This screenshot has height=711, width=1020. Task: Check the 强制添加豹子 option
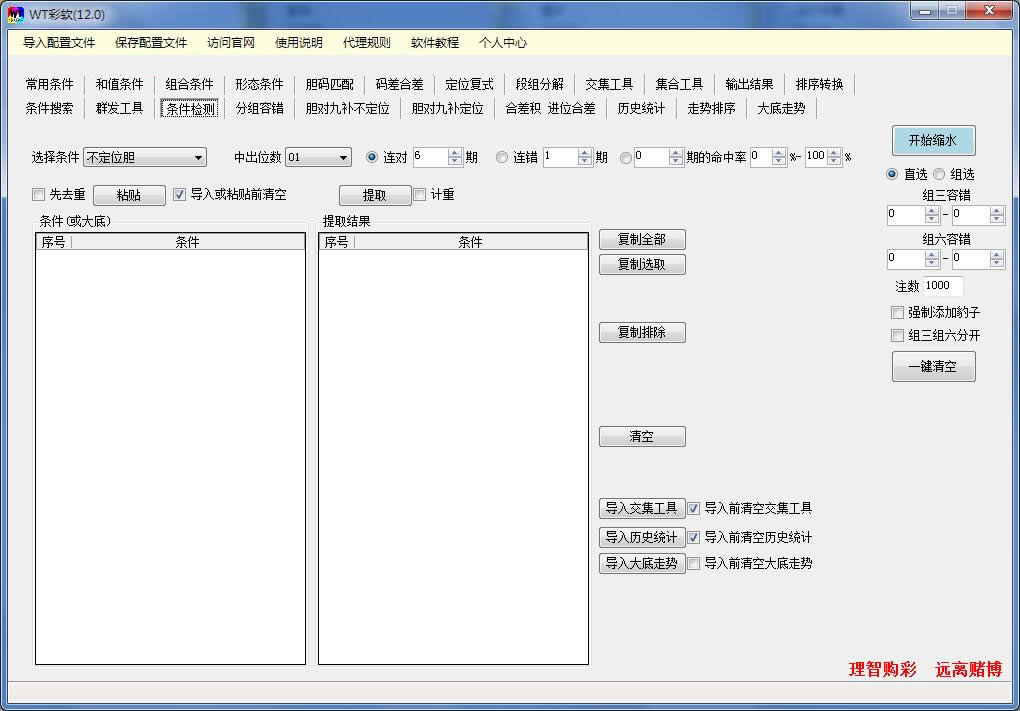[x=895, y=313]
